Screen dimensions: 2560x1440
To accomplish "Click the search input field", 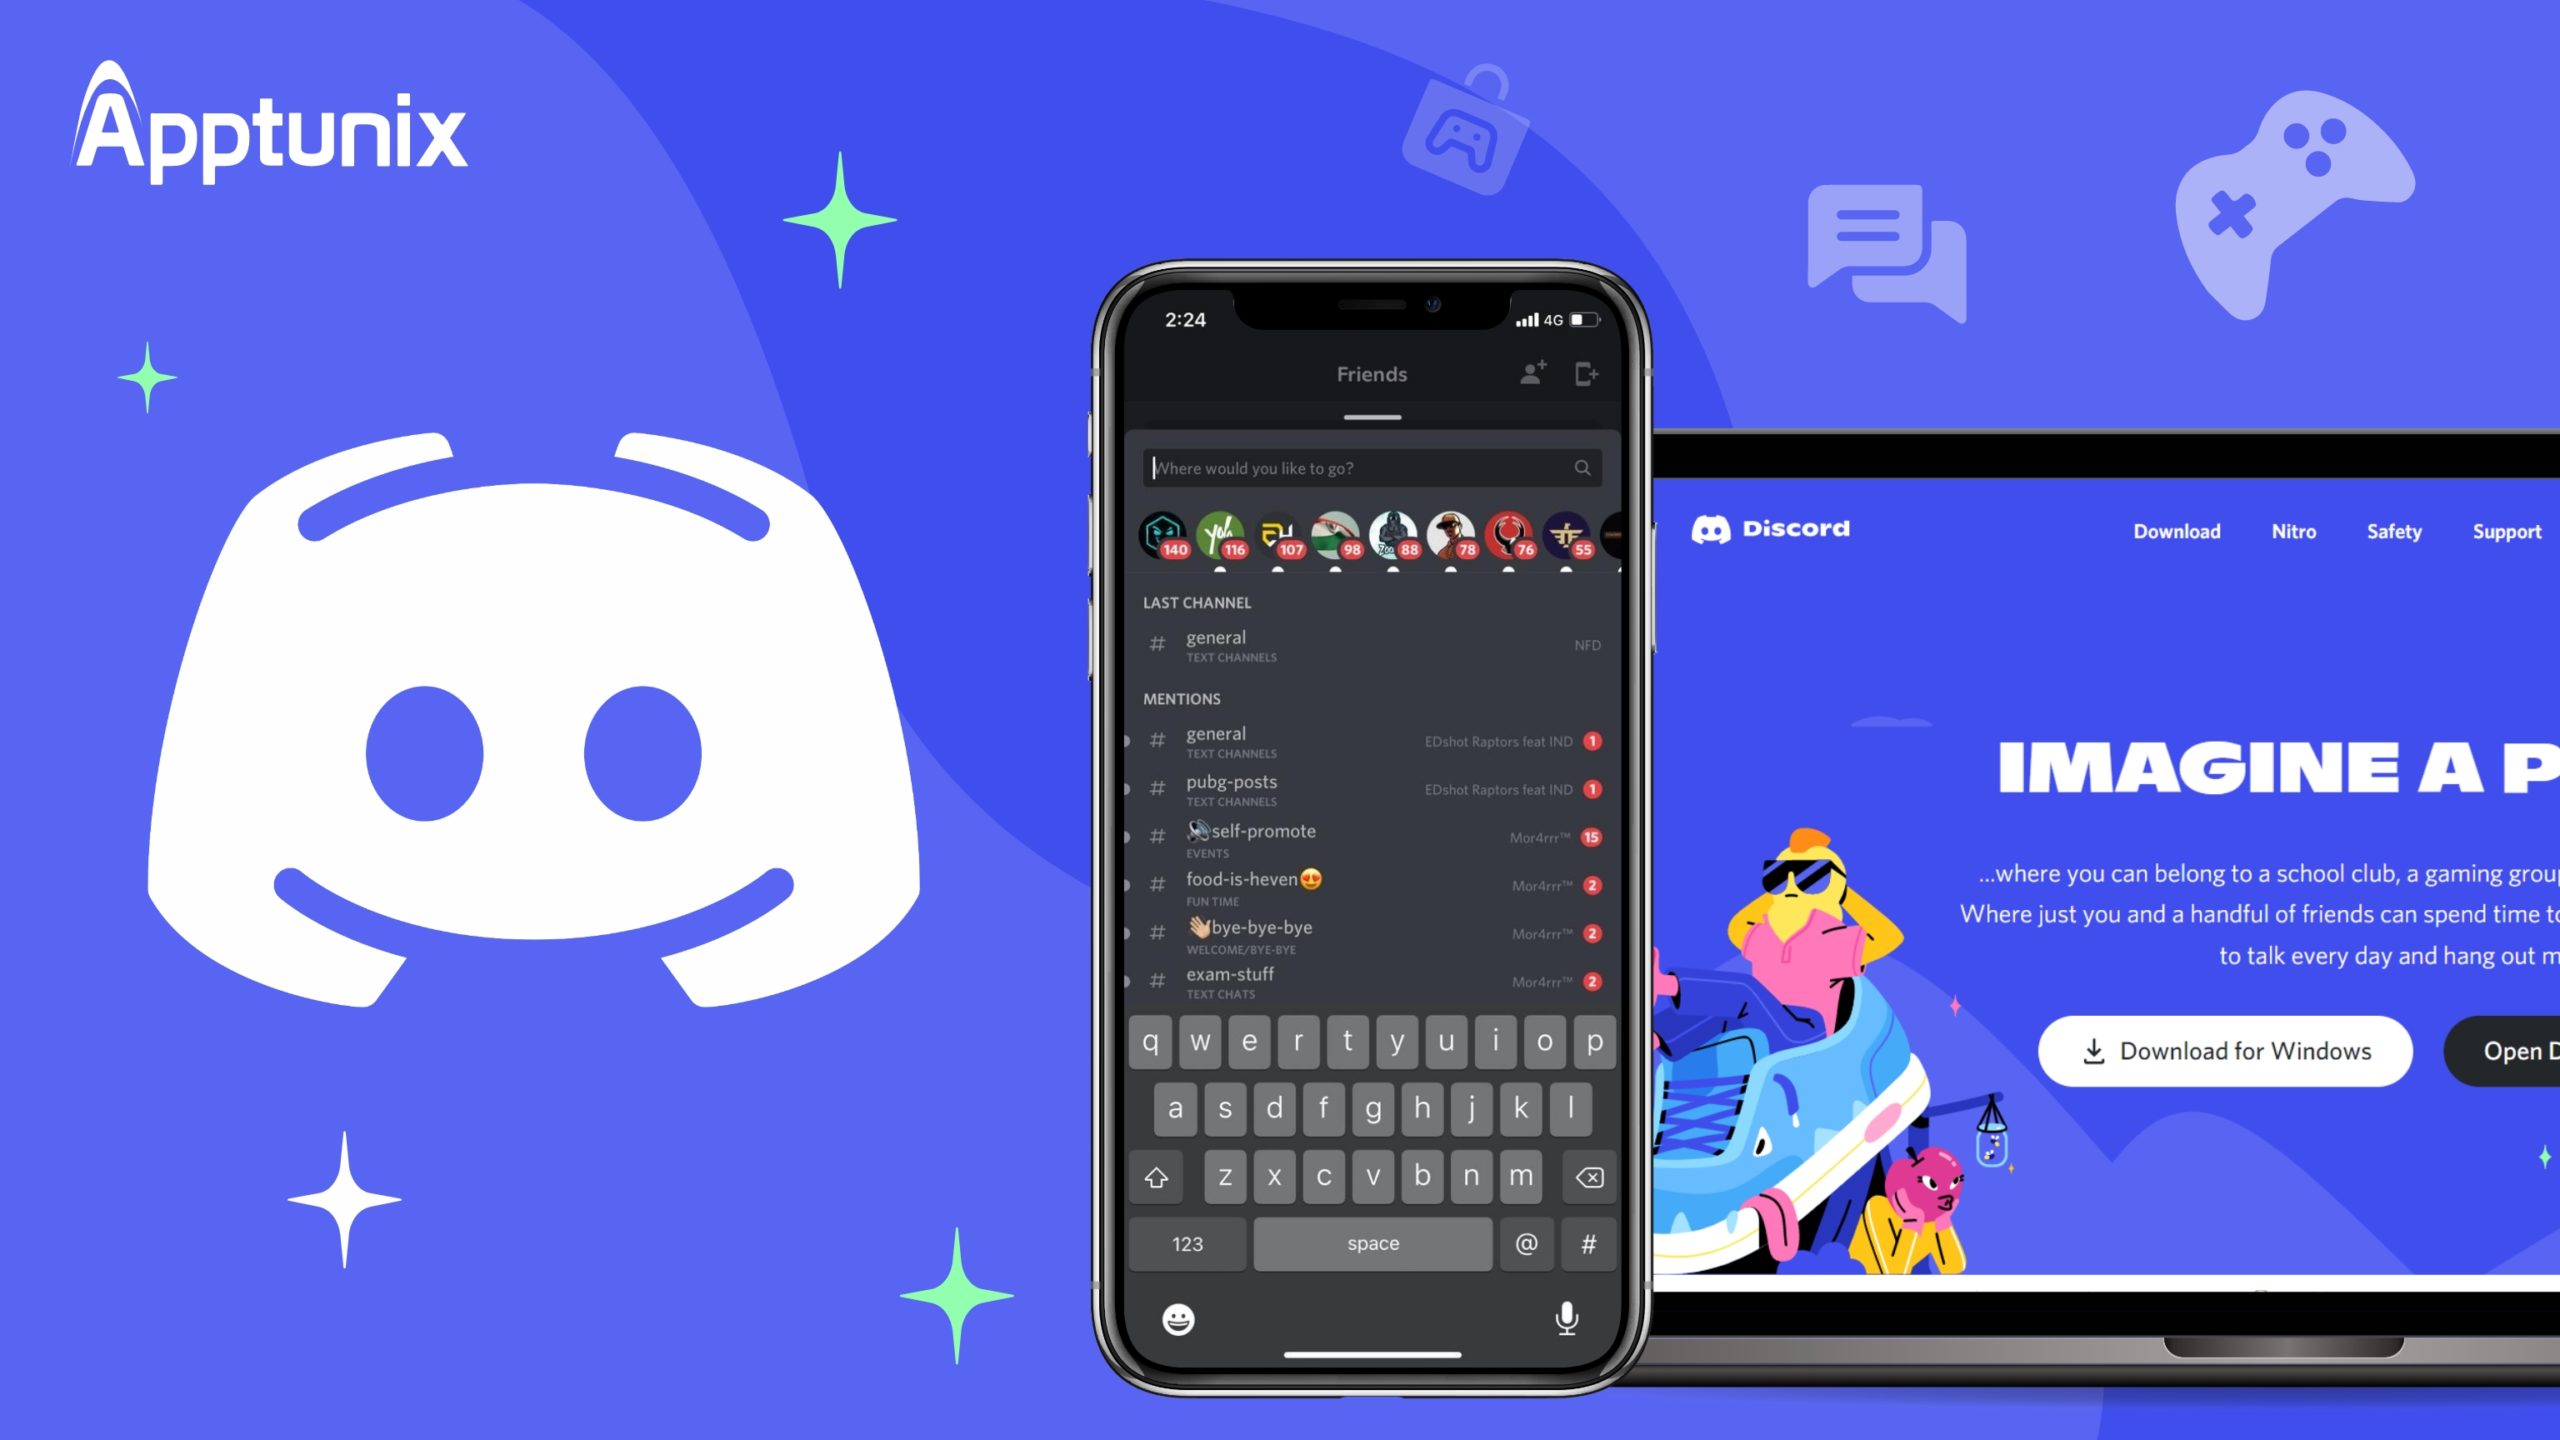I will [1370, 466].
